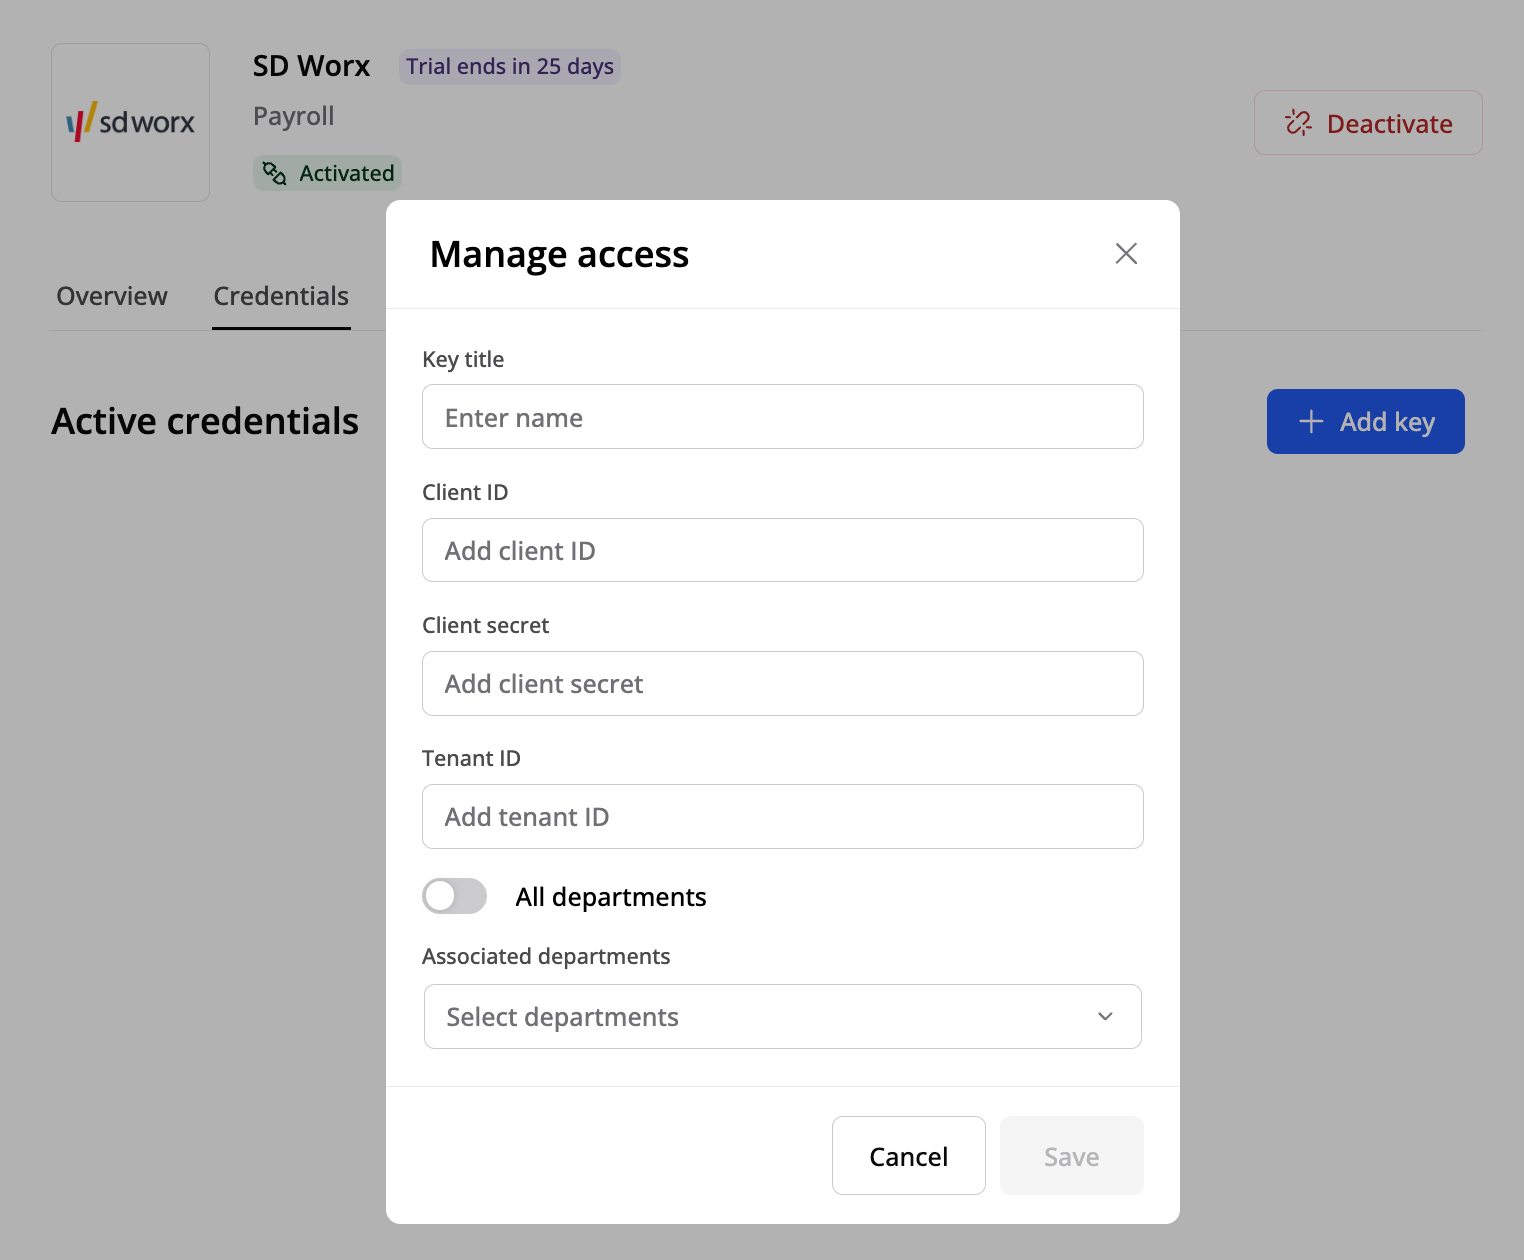Open the Select departments dropdown
1524x1260 pixels.
760,1016
